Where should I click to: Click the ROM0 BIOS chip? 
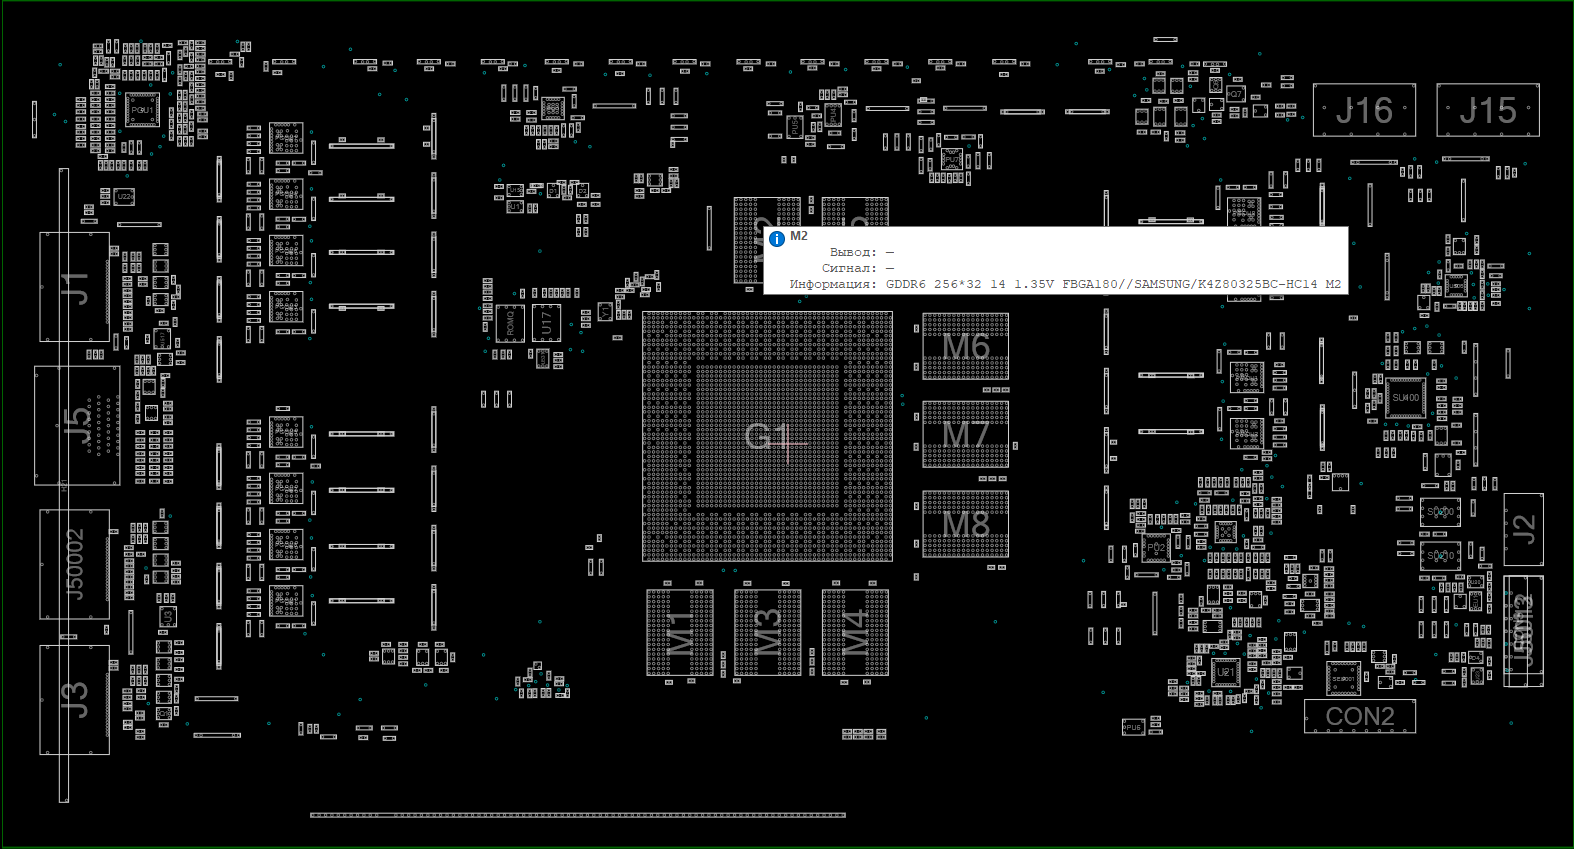[x=510, y=323]
